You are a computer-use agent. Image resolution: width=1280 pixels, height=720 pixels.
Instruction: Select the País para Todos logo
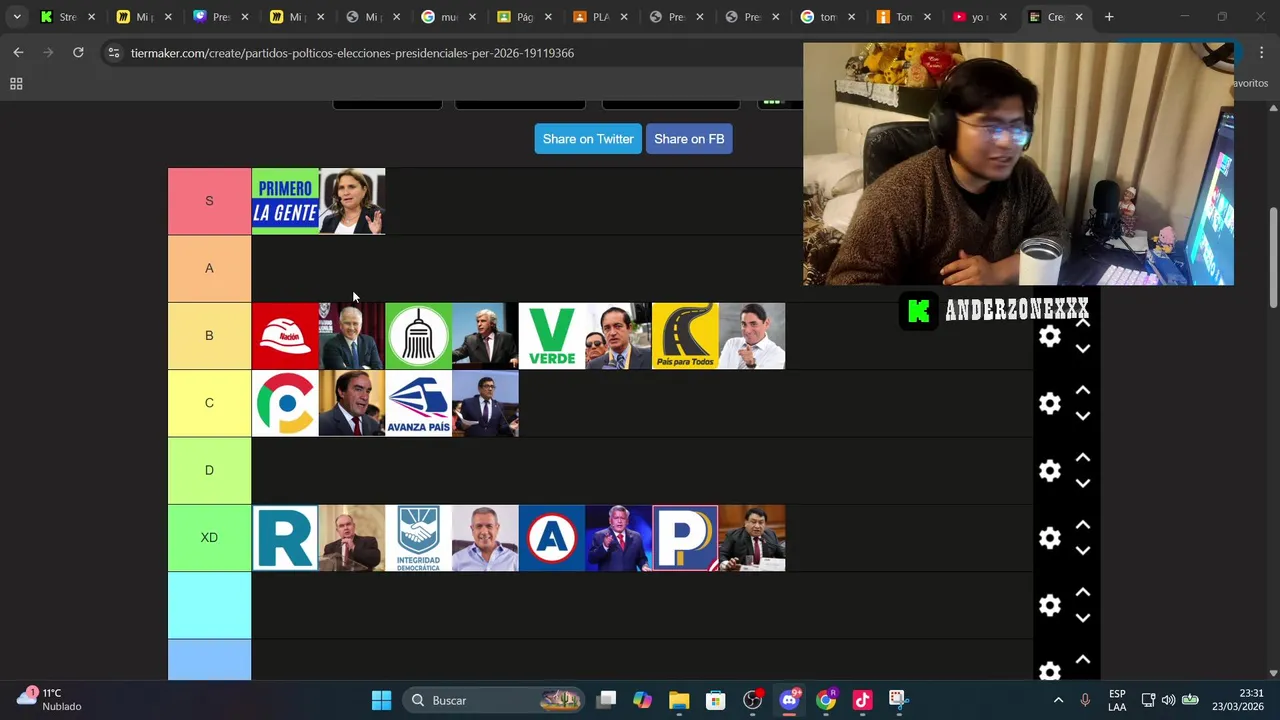(x=685, y=336)
